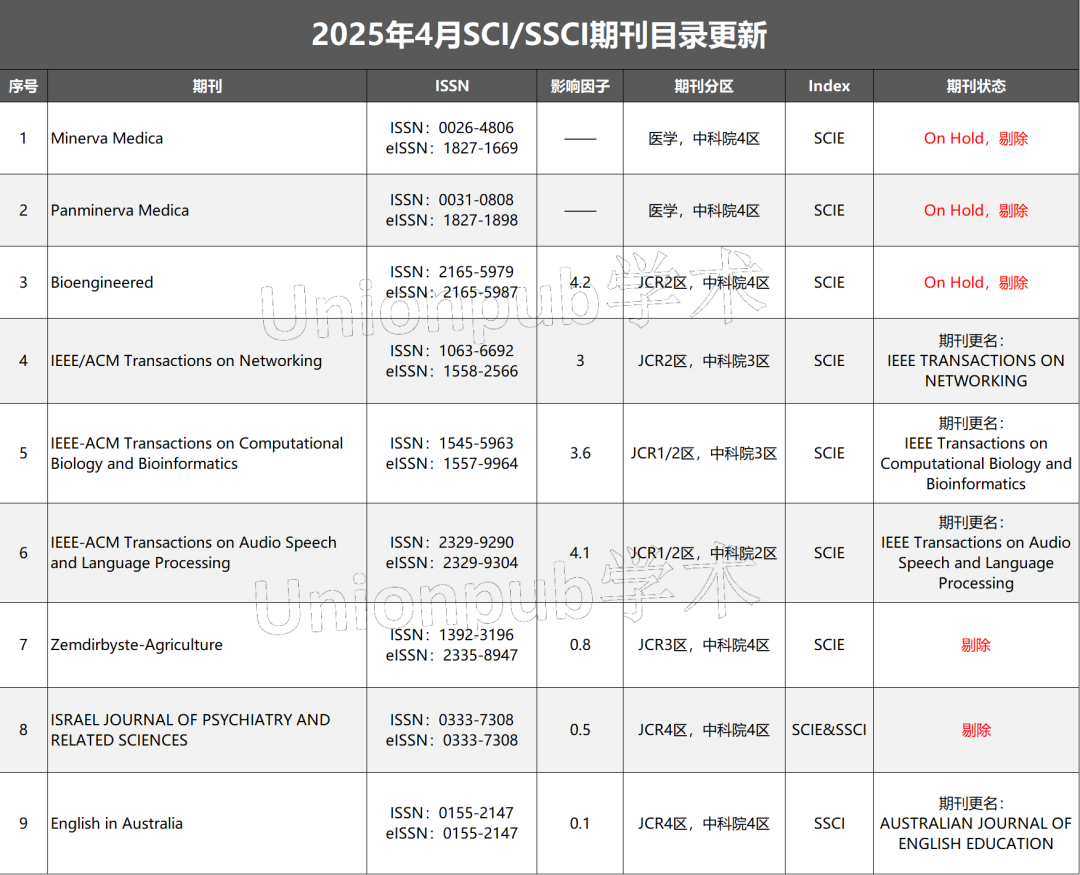Click journal name Panminerva Medica
The width and height of the screenshot is (1080, 875).
pos(120,210)
